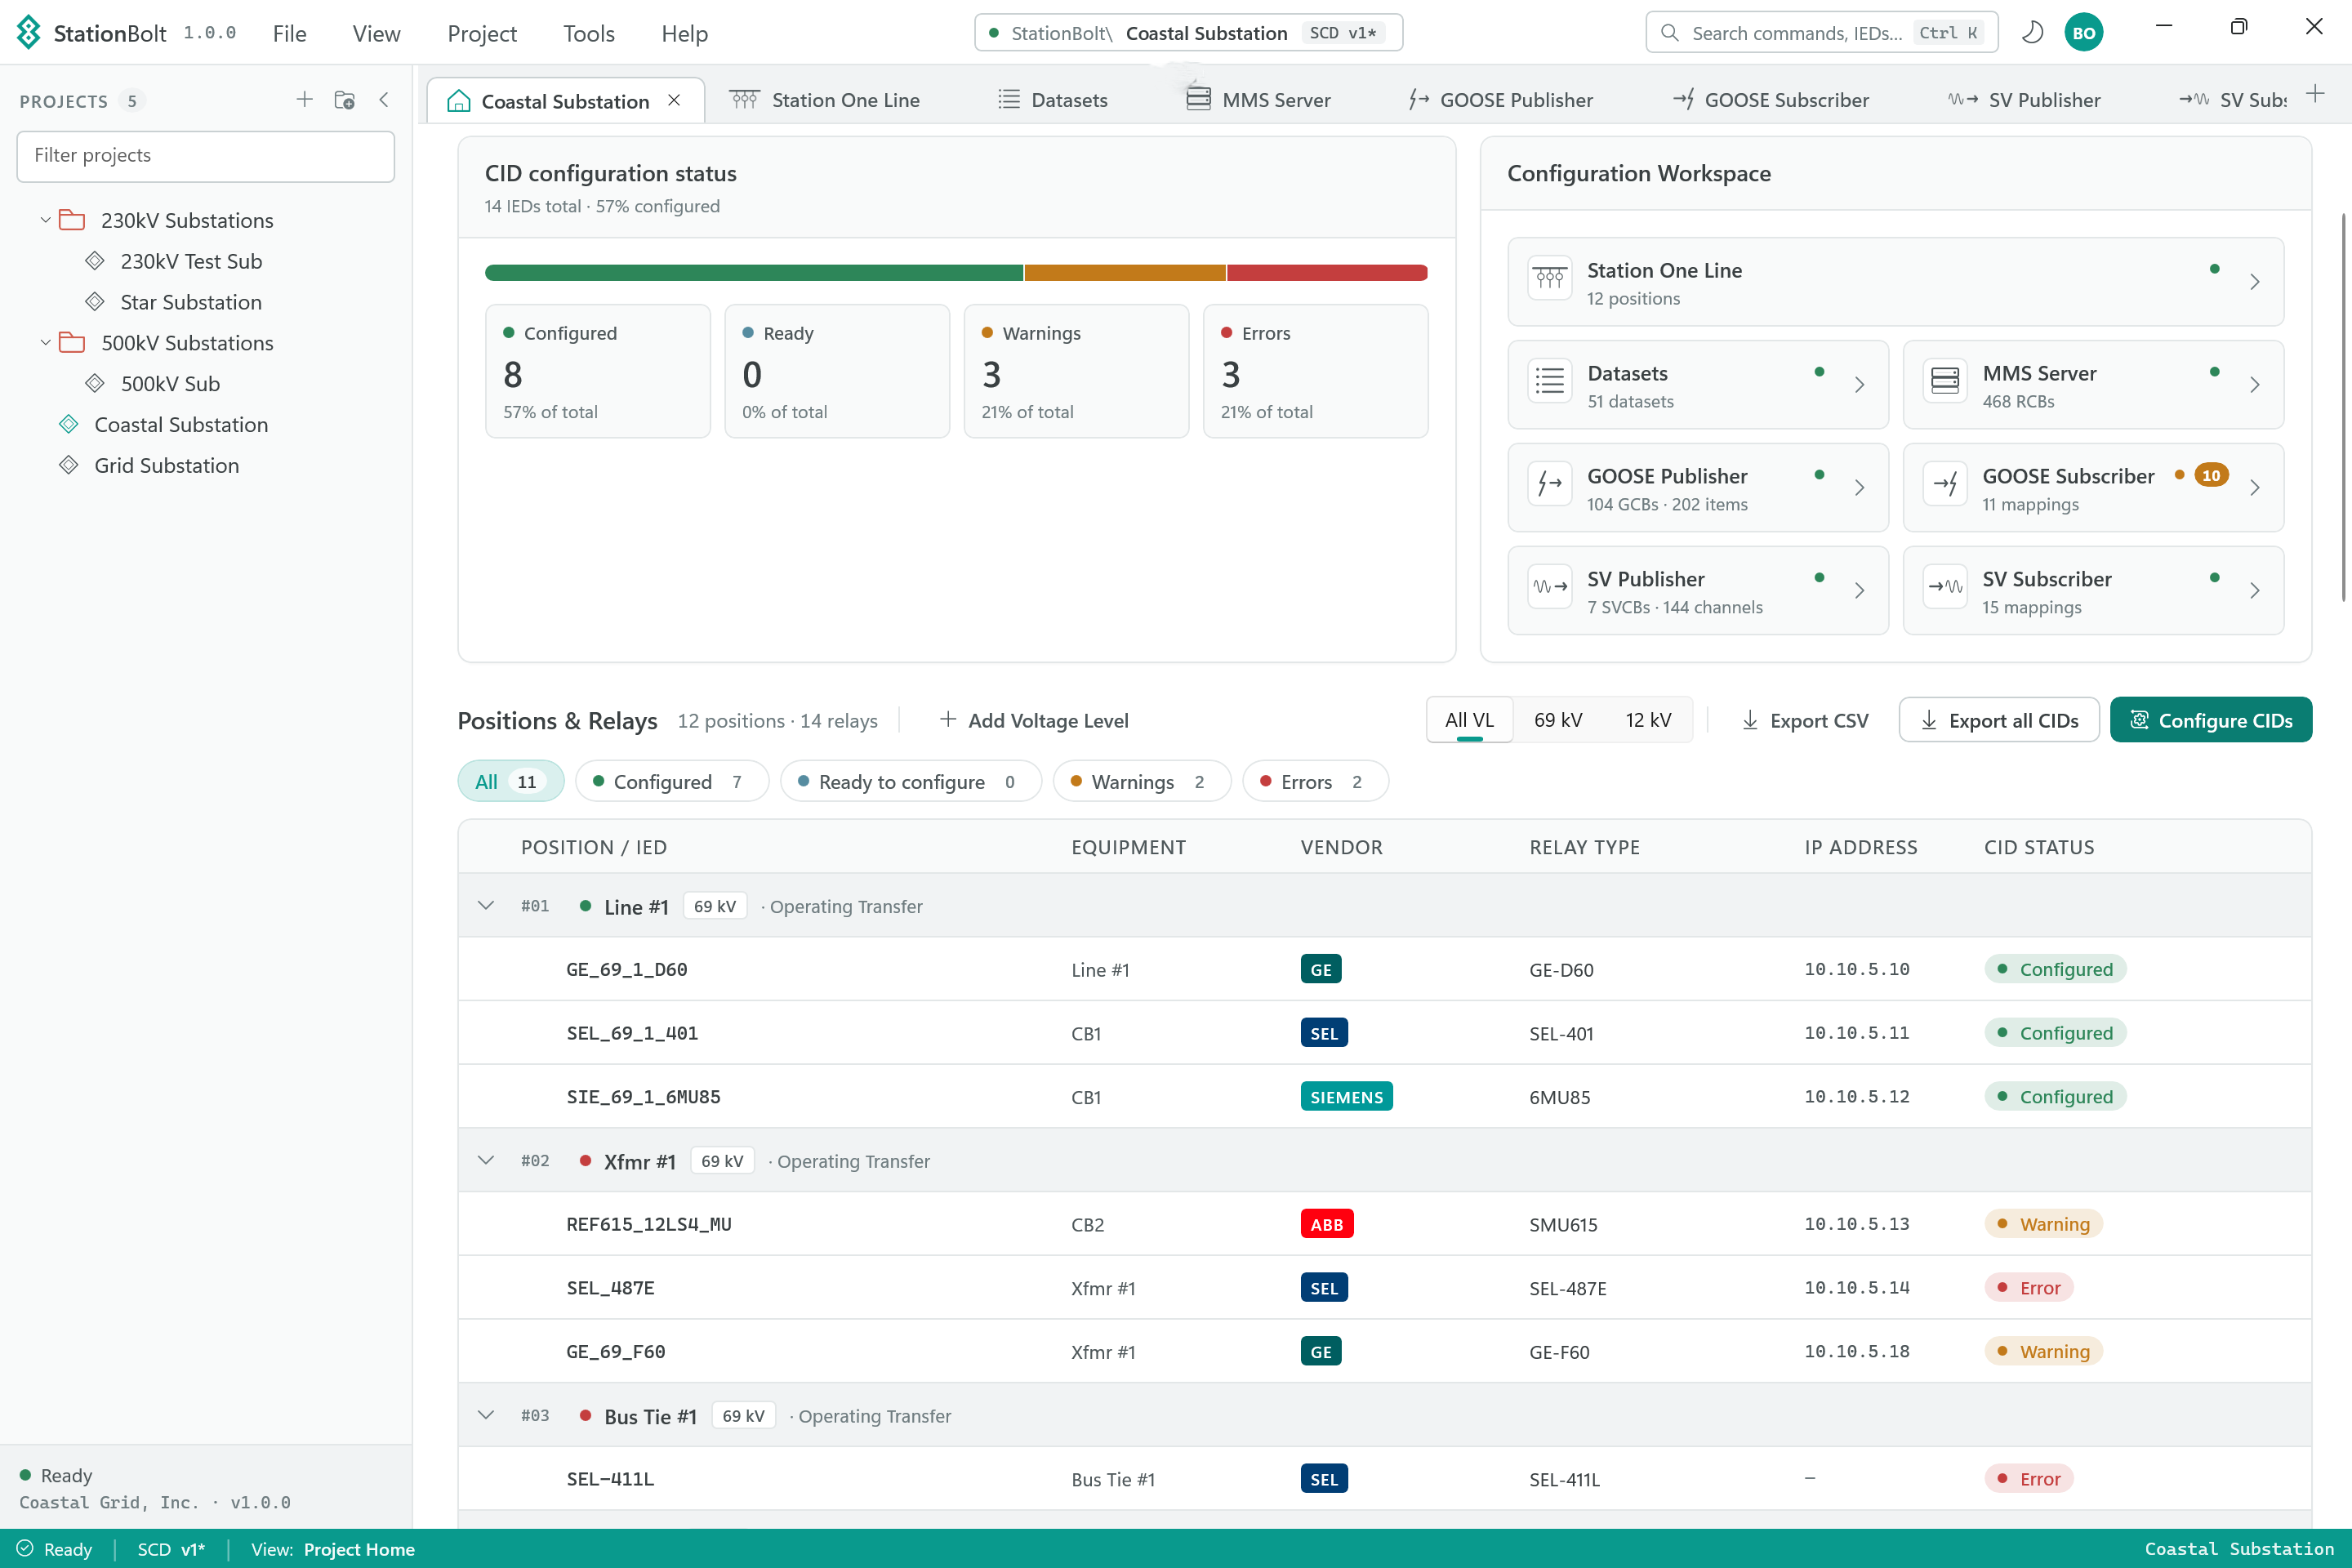The height and width of the screenshot is (1568, 2352).
Task: Click the 230kV Test Sub diamond icon
Action: click(95, 261)
